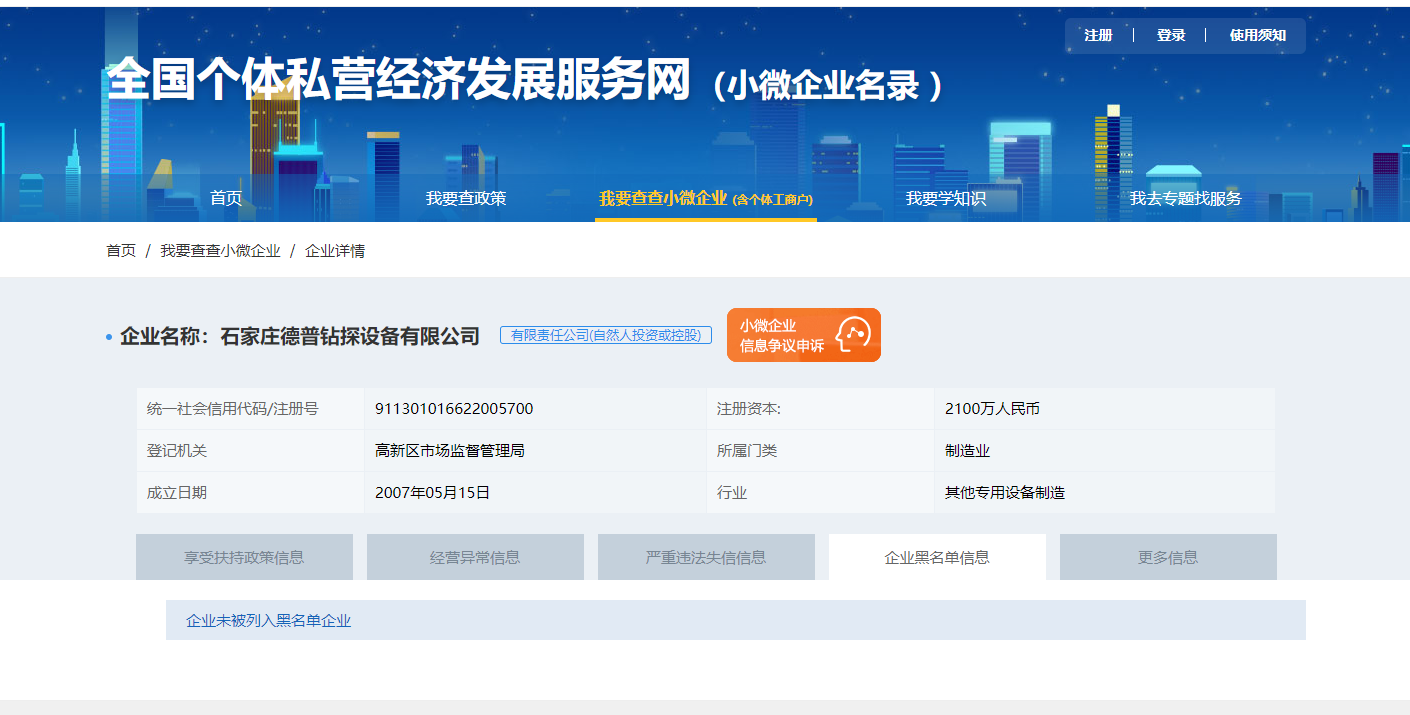Go to 首页 in the main navigation

(x=226, y=198)
